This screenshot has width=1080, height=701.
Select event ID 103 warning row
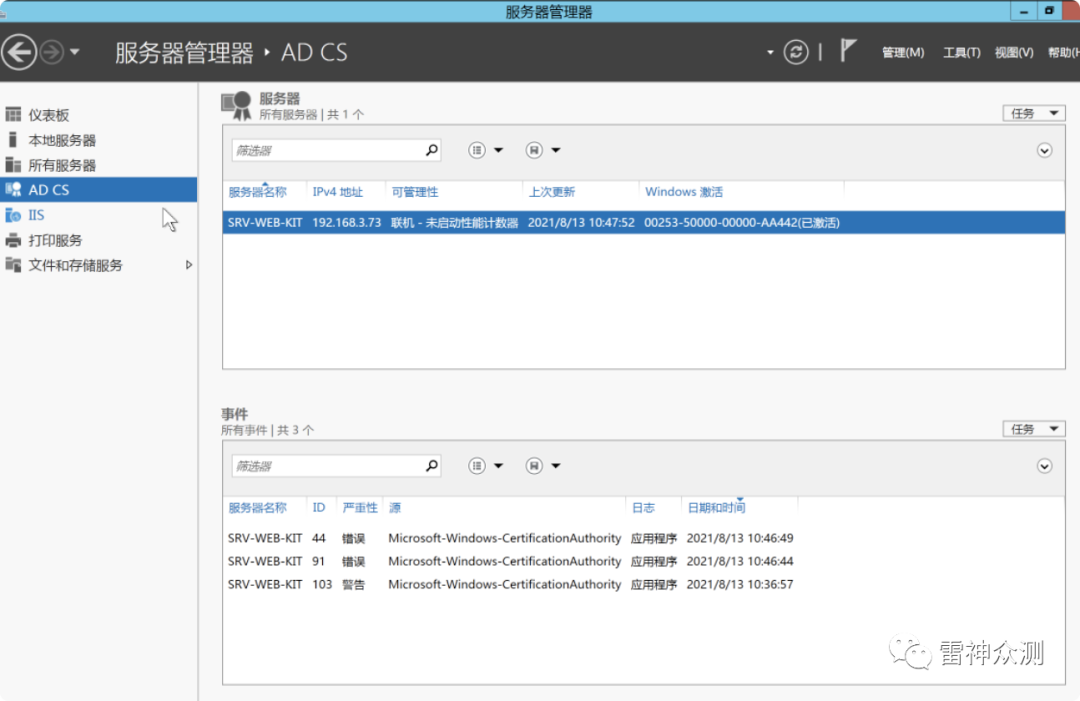coord(510,584)
